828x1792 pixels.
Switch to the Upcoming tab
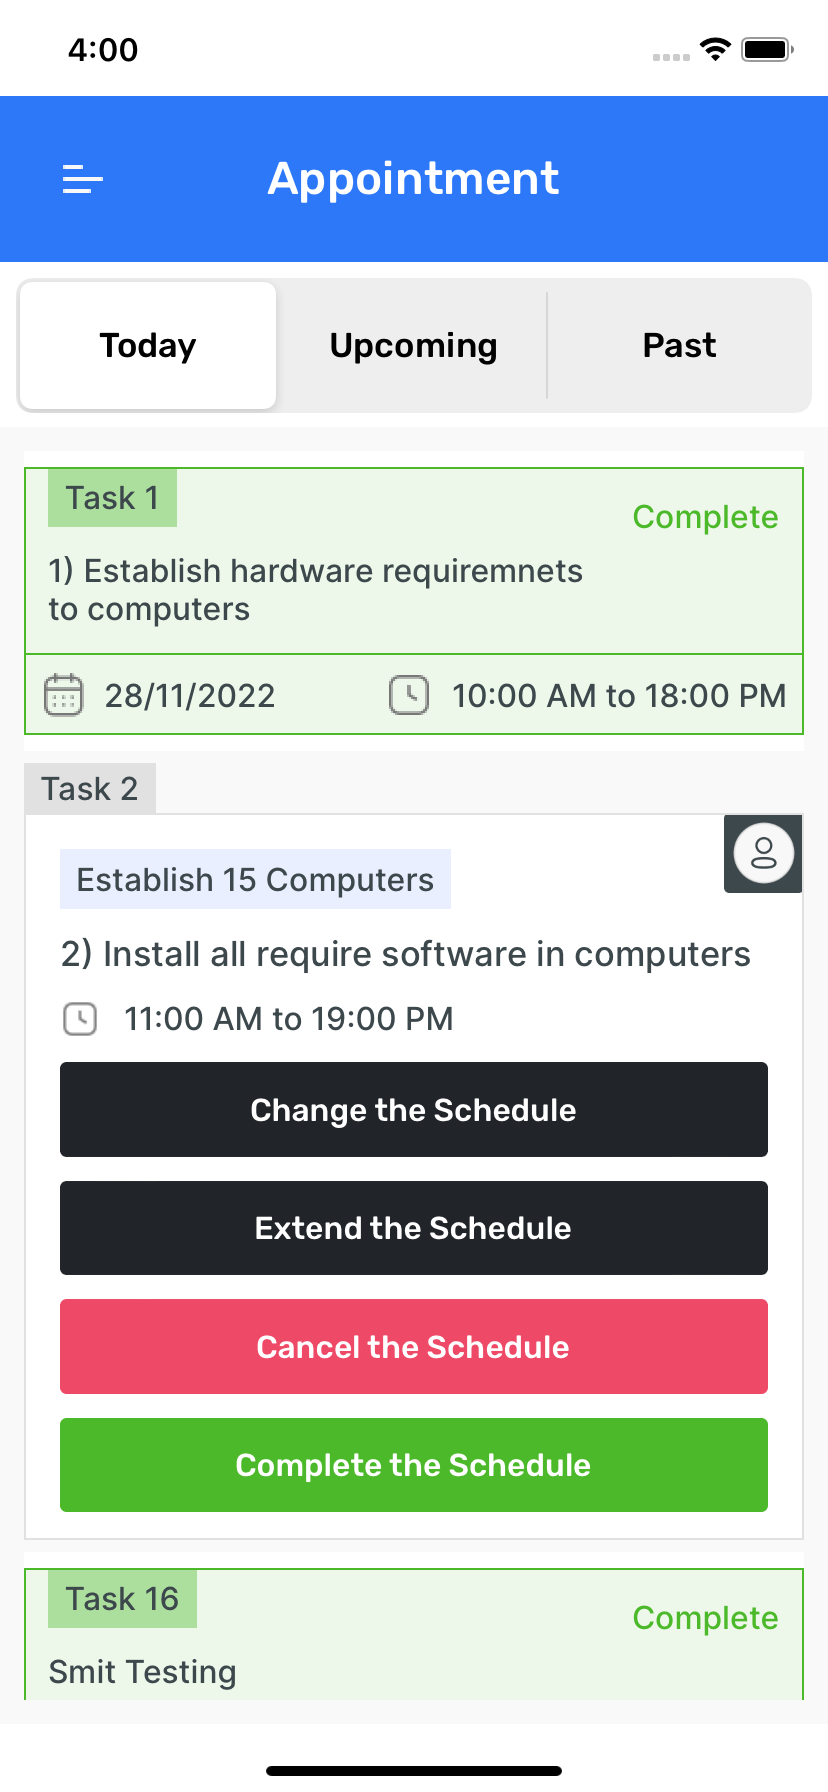[x=413, y=346]
